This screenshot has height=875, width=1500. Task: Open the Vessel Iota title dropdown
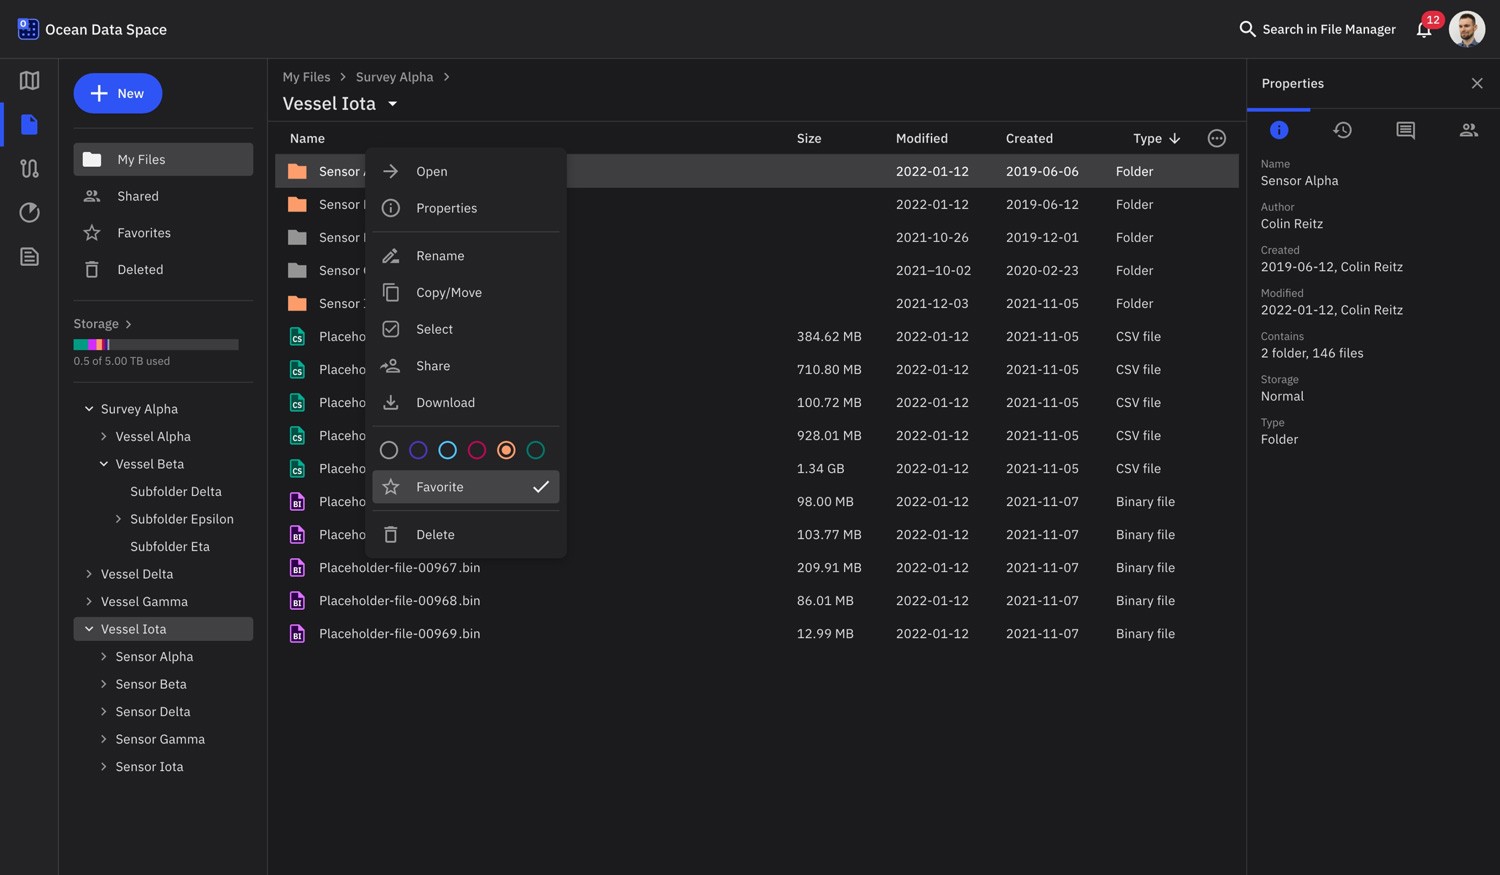392,103
